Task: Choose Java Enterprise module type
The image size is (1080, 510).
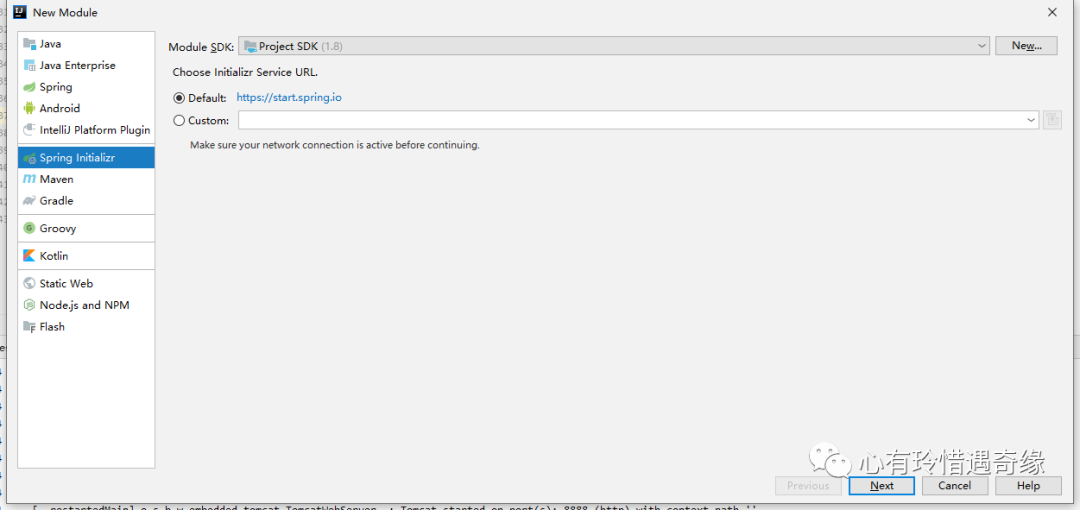Action: [86, 65]
